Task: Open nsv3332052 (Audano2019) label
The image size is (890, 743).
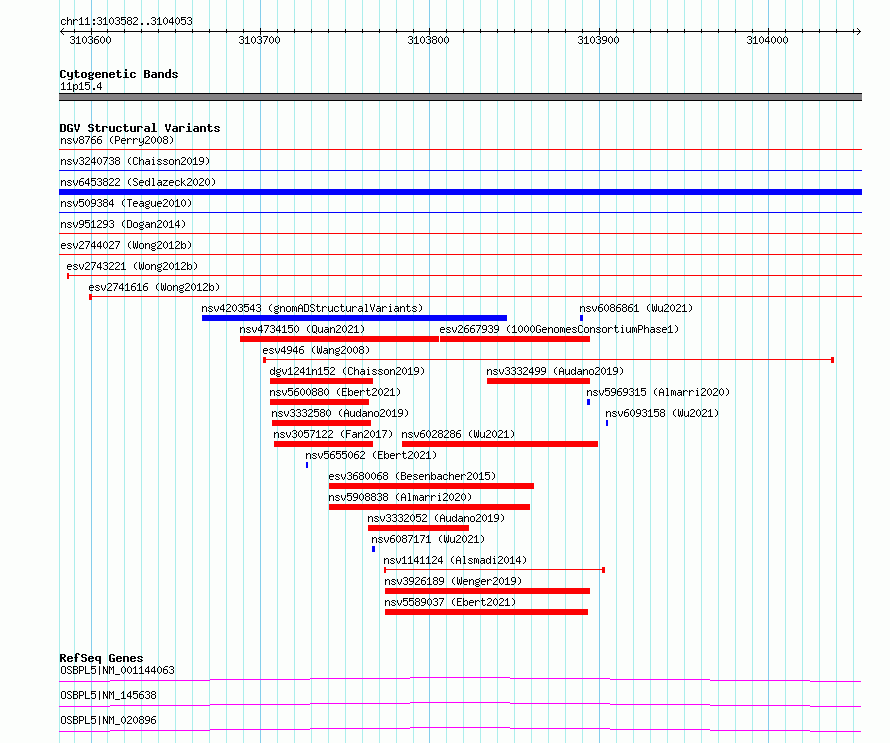Action: point(436,518)
